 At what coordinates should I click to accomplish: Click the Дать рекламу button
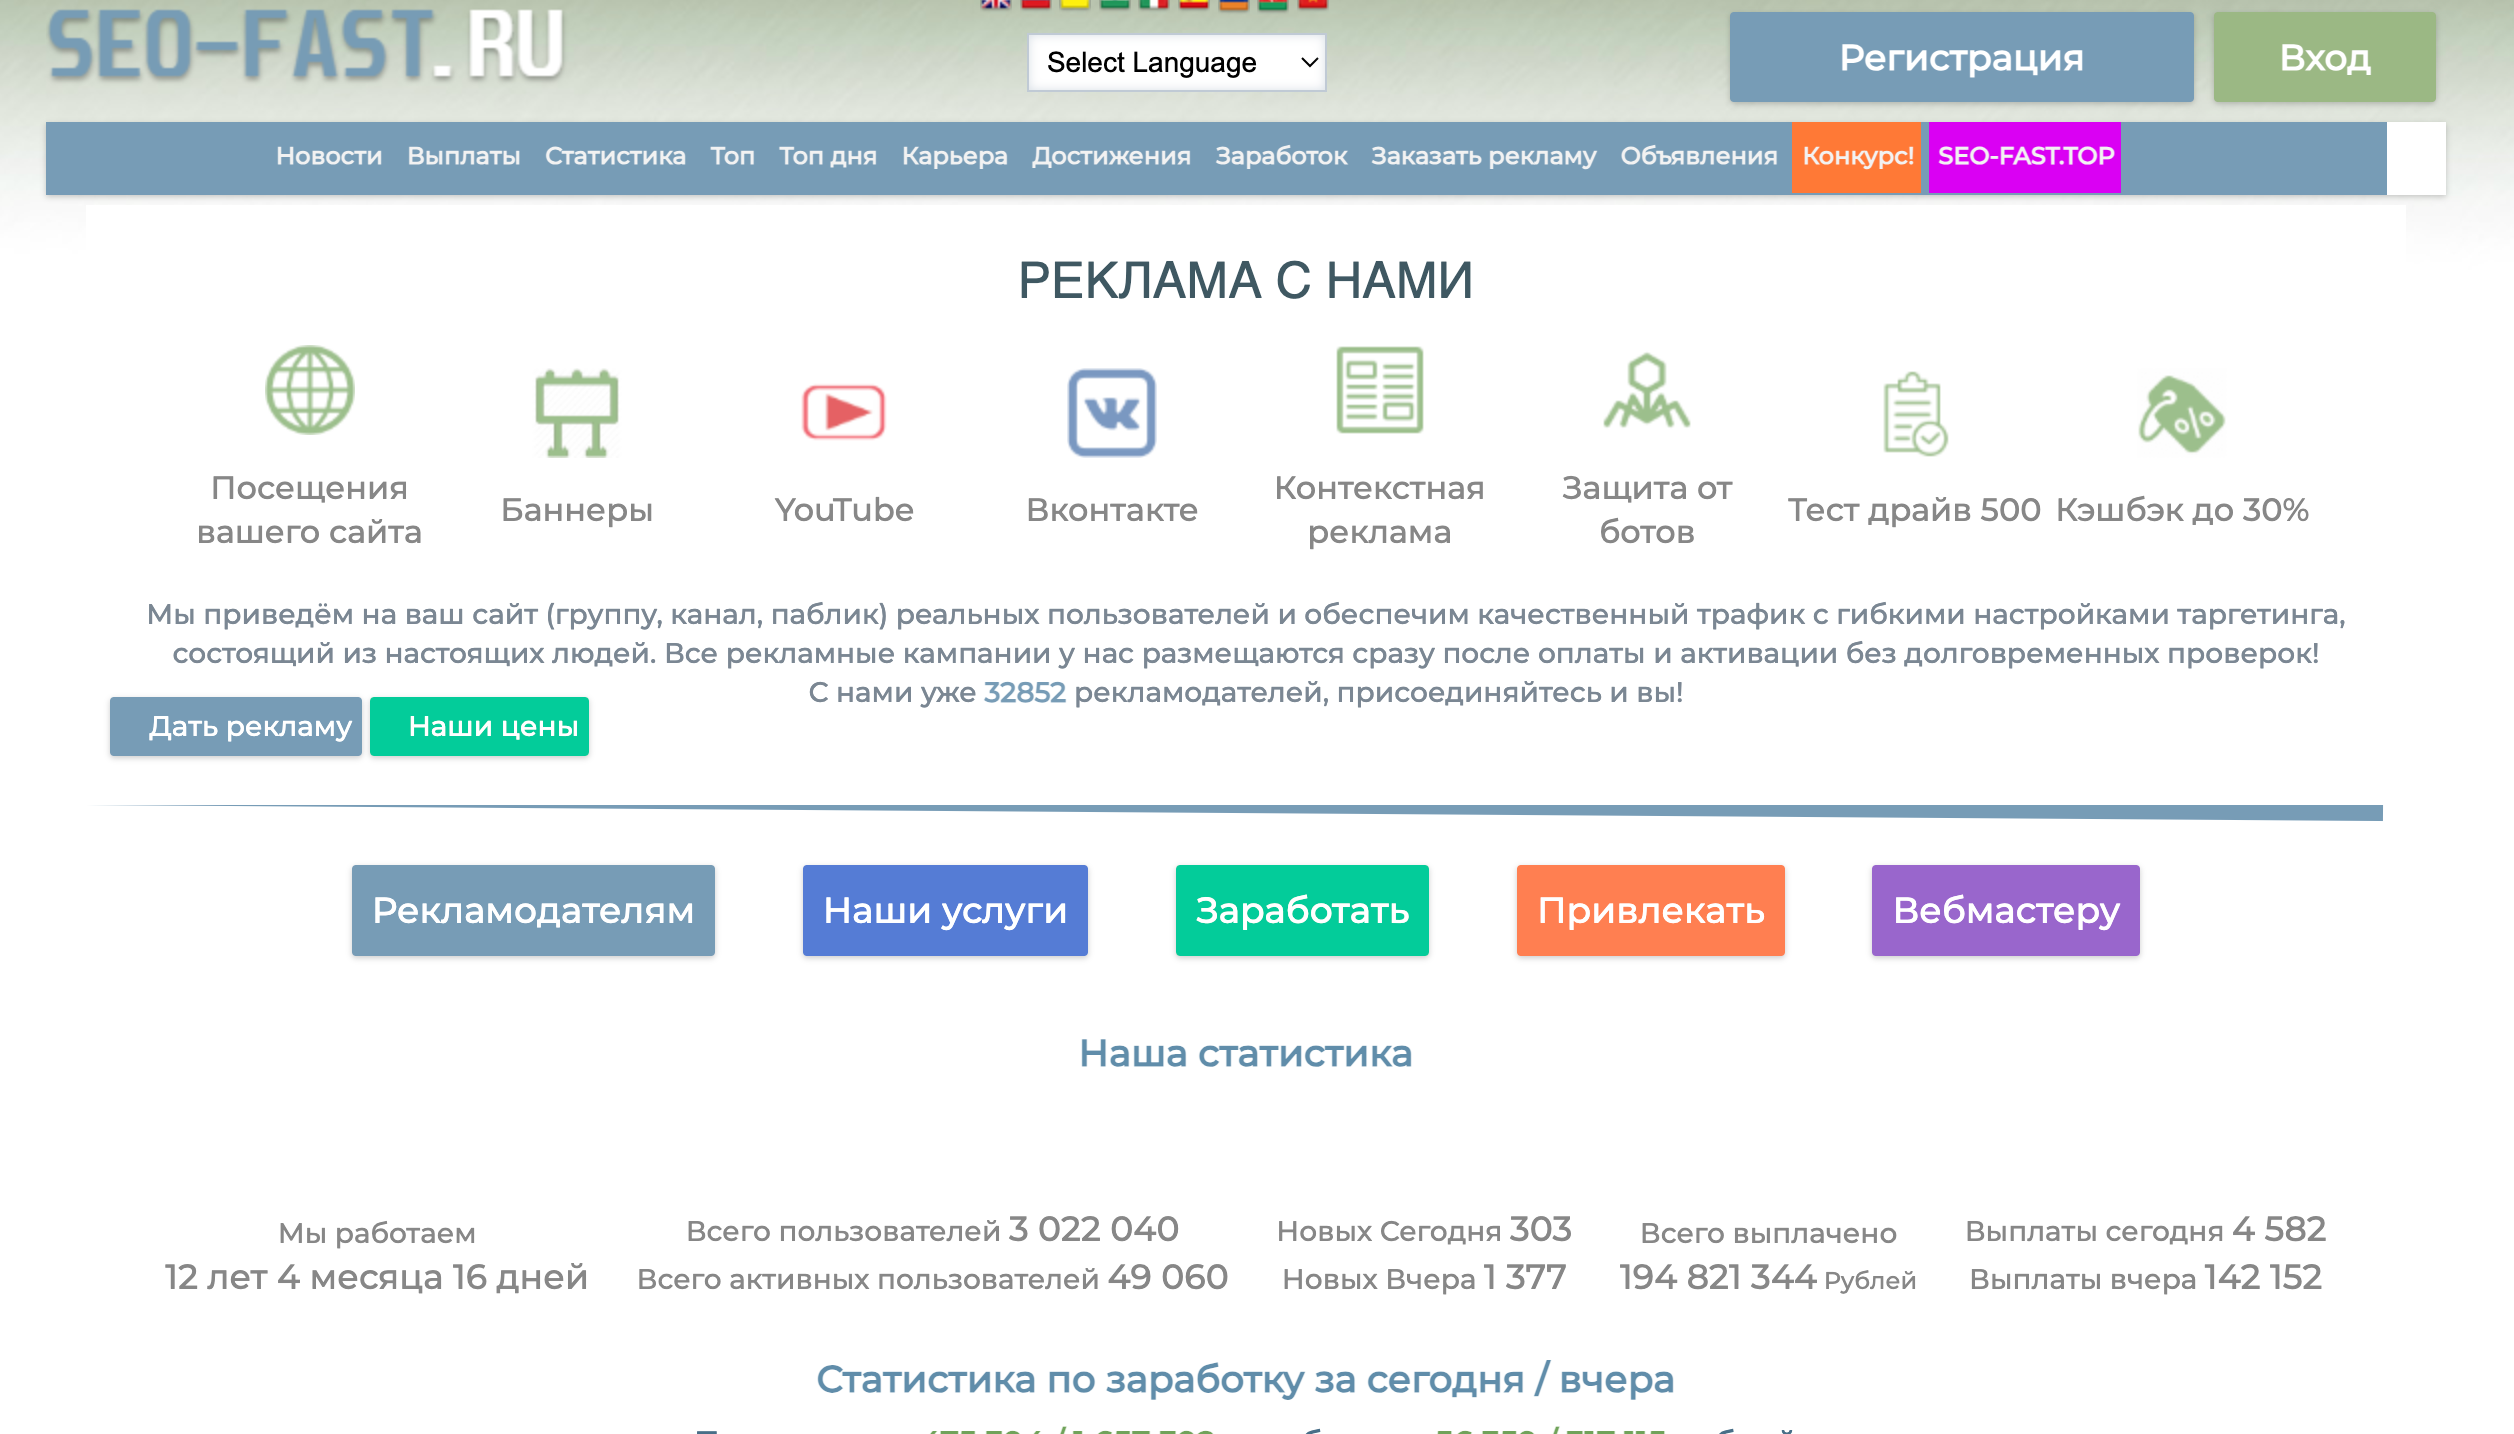pyautogui.click(x=236, y=726)
